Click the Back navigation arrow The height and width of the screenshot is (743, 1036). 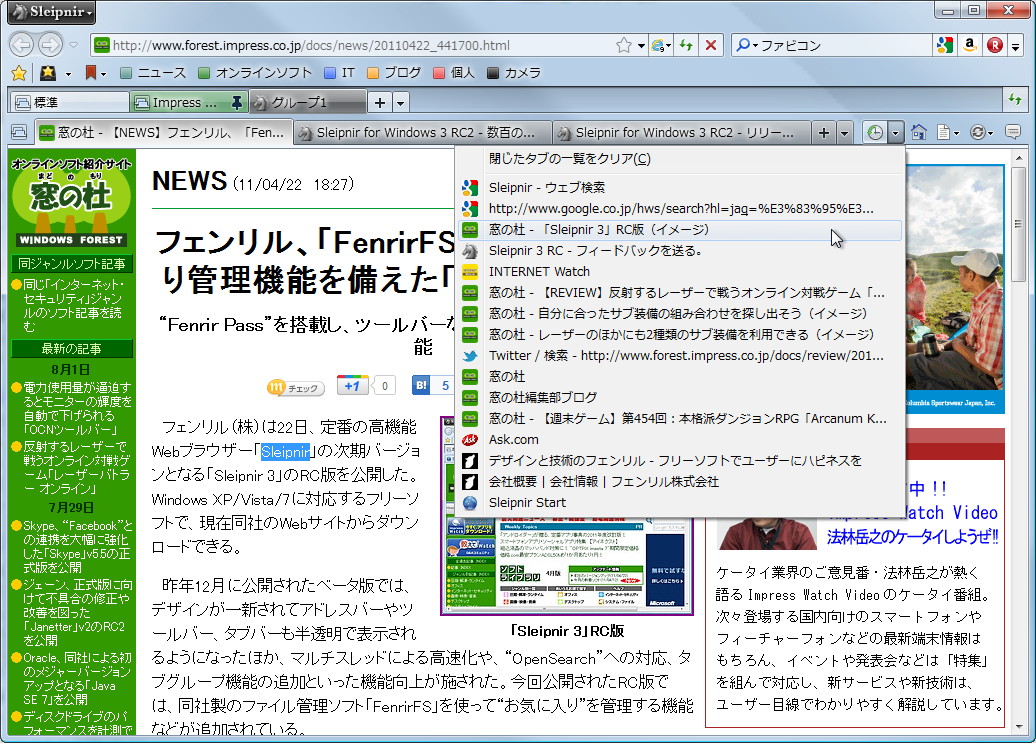coord(21,45)
